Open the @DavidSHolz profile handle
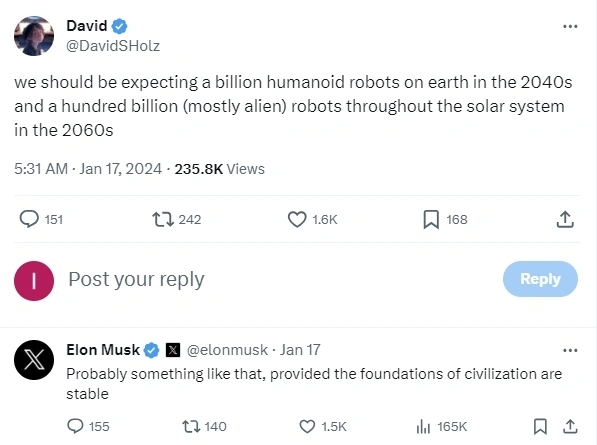The width and height of the screenshot is (597, 445). 113,46
